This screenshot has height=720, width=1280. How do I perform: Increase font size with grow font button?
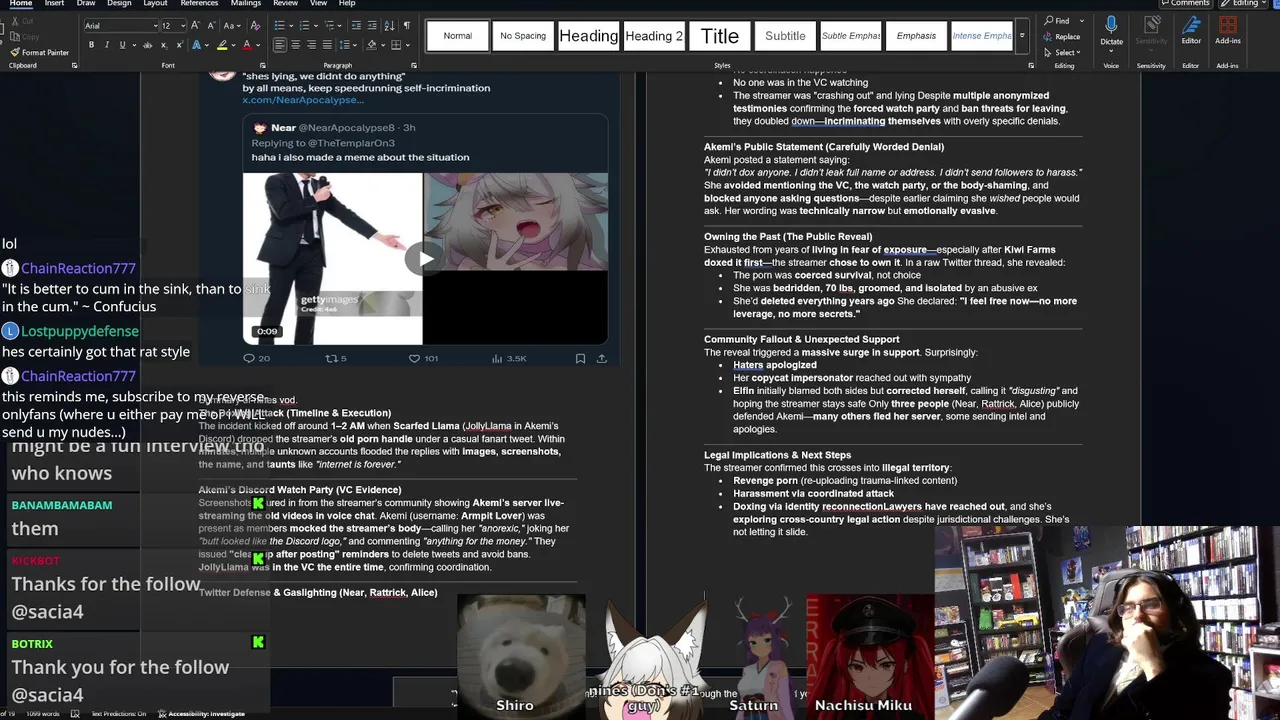[195, 25]
